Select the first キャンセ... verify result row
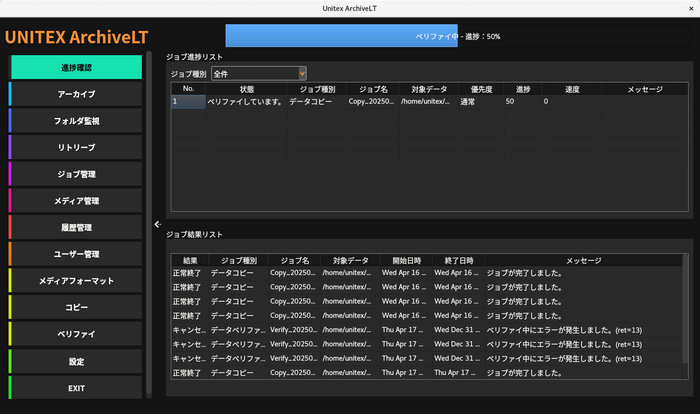This screenshot has width=700, height=414. 427,330
